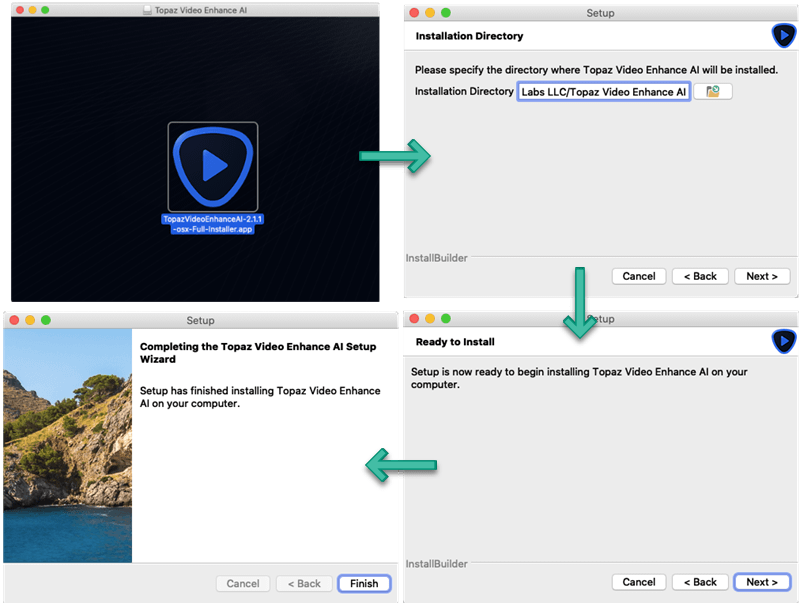Minimize the Topaz Video Enhance AI disk window
This screenshot has width=800, height=603.
click(x=33, y=10)
